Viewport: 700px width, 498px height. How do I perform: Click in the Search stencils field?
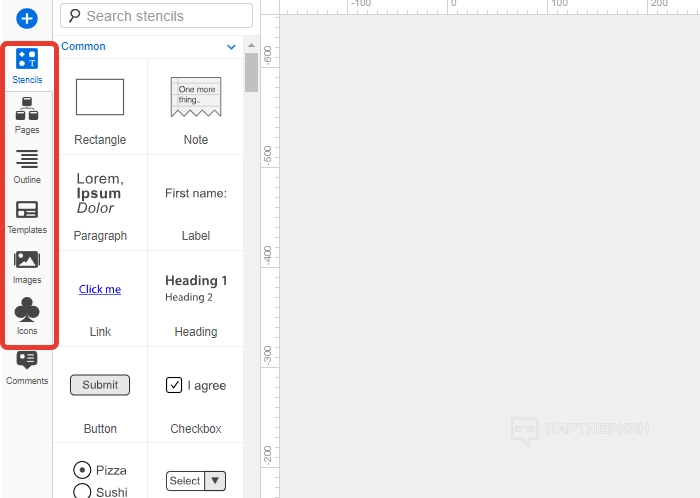[156, 16]
